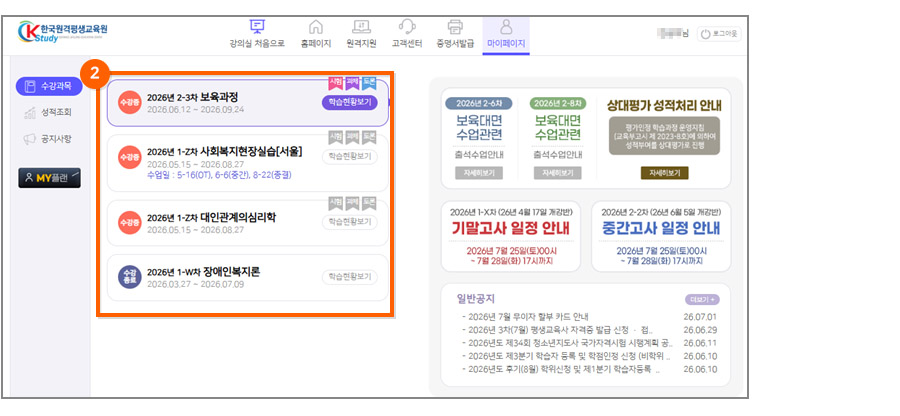Click the 2026년 2-6차 label pill

click(479, 104)
